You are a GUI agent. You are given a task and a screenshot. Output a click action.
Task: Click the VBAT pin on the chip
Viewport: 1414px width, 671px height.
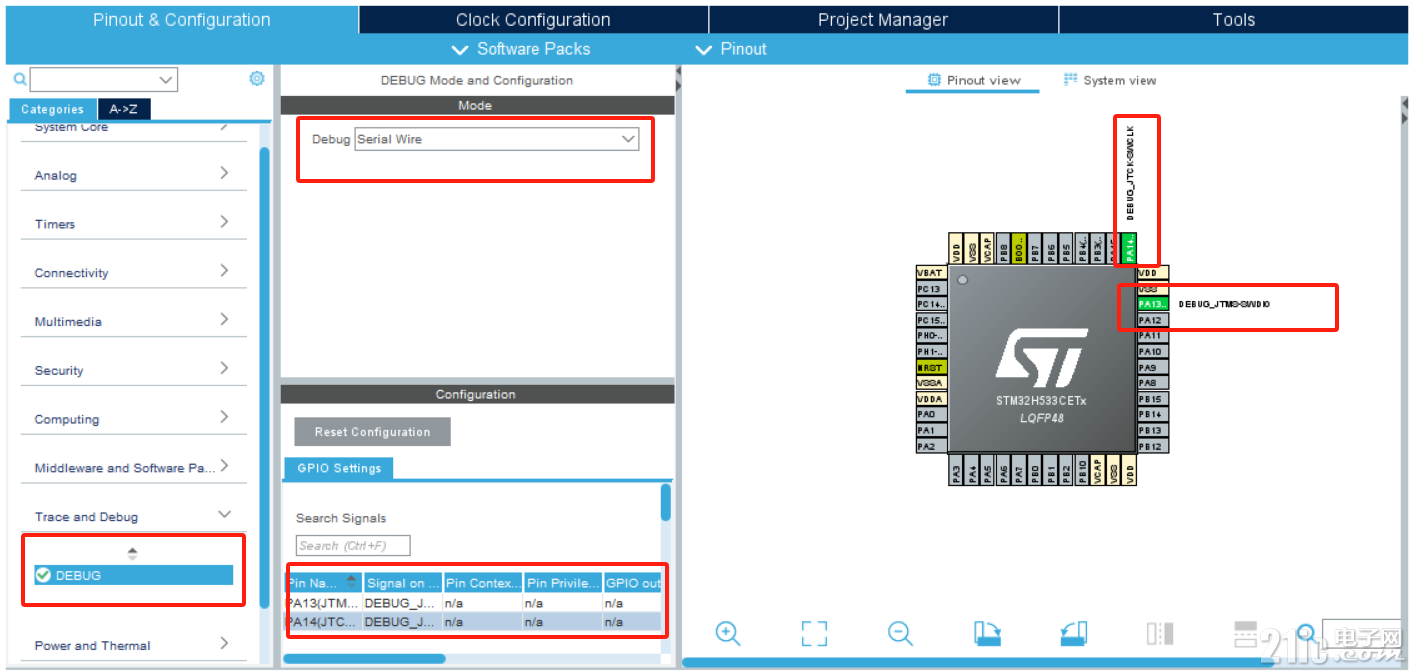[x=931, y=272]
